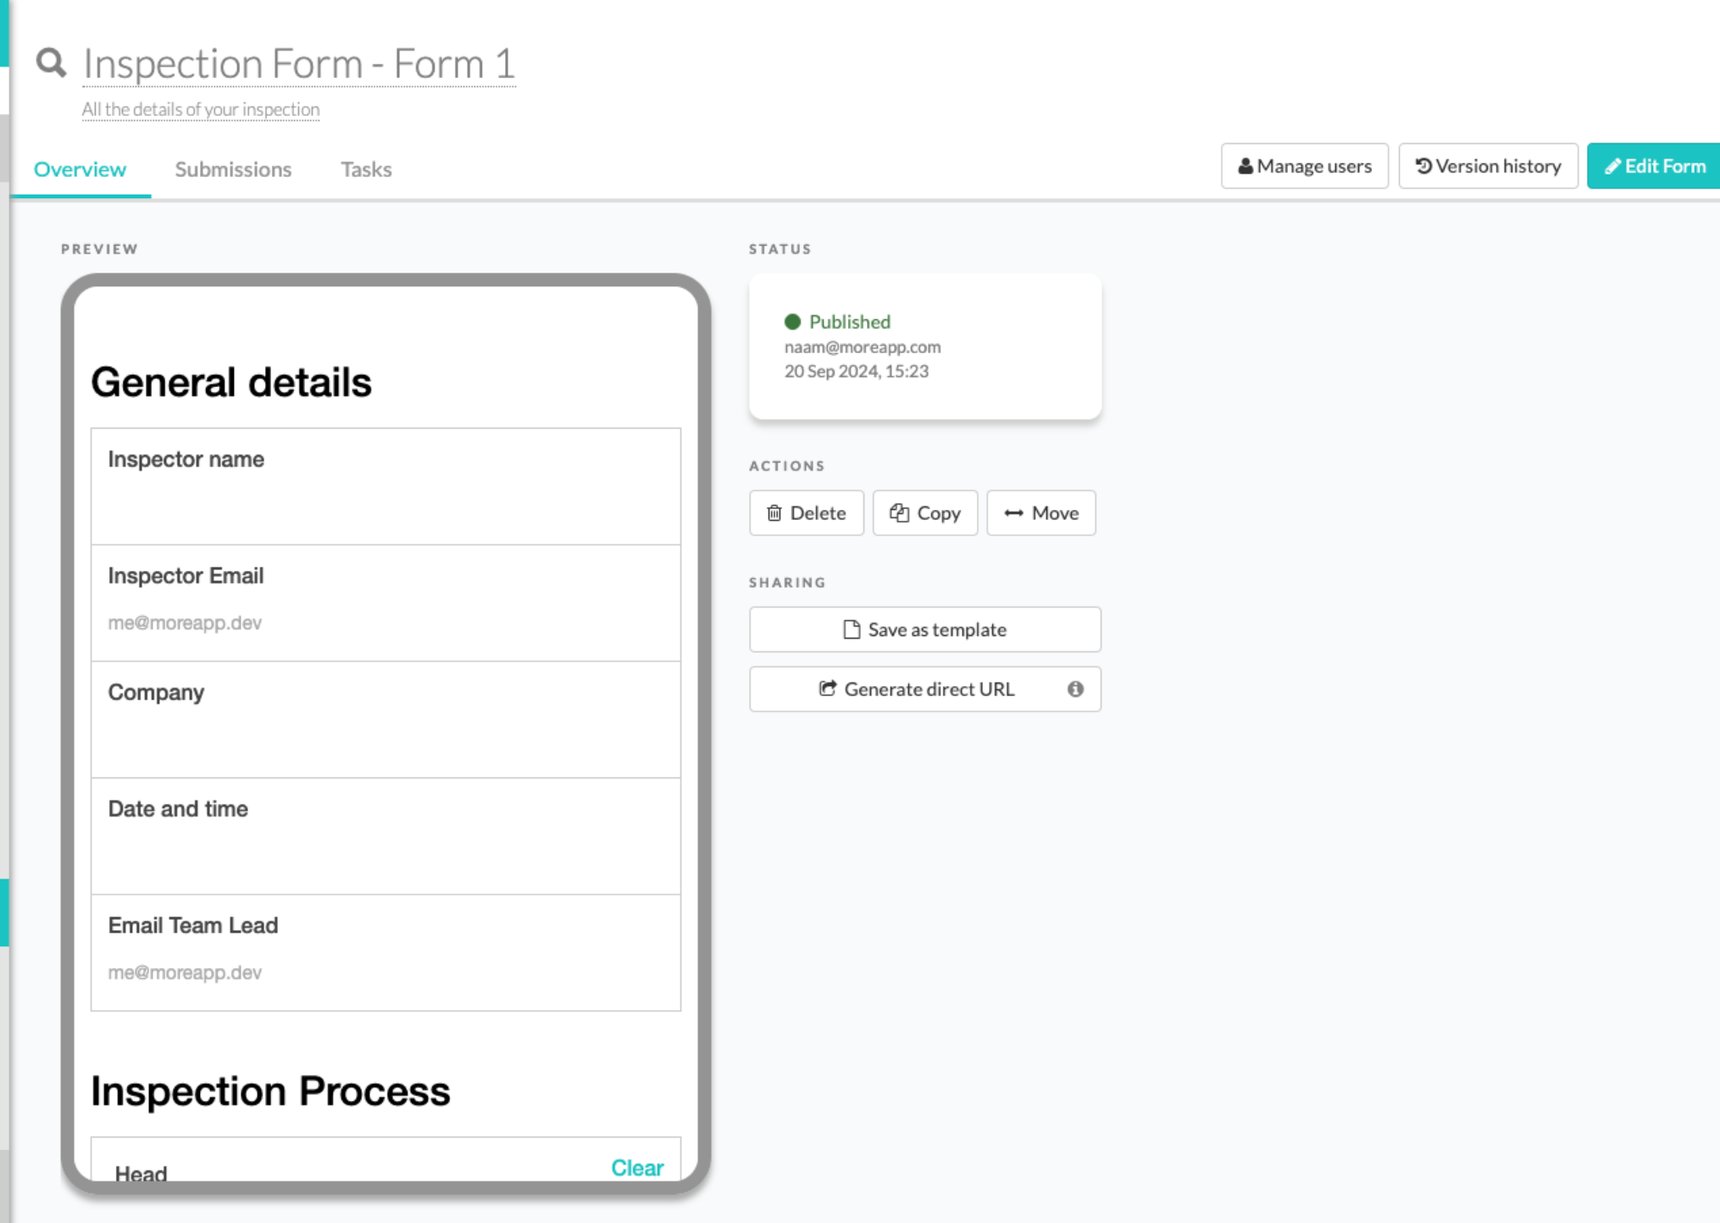Click the person icon on Manage users

pyautogui.click(x=1245, y=166)
